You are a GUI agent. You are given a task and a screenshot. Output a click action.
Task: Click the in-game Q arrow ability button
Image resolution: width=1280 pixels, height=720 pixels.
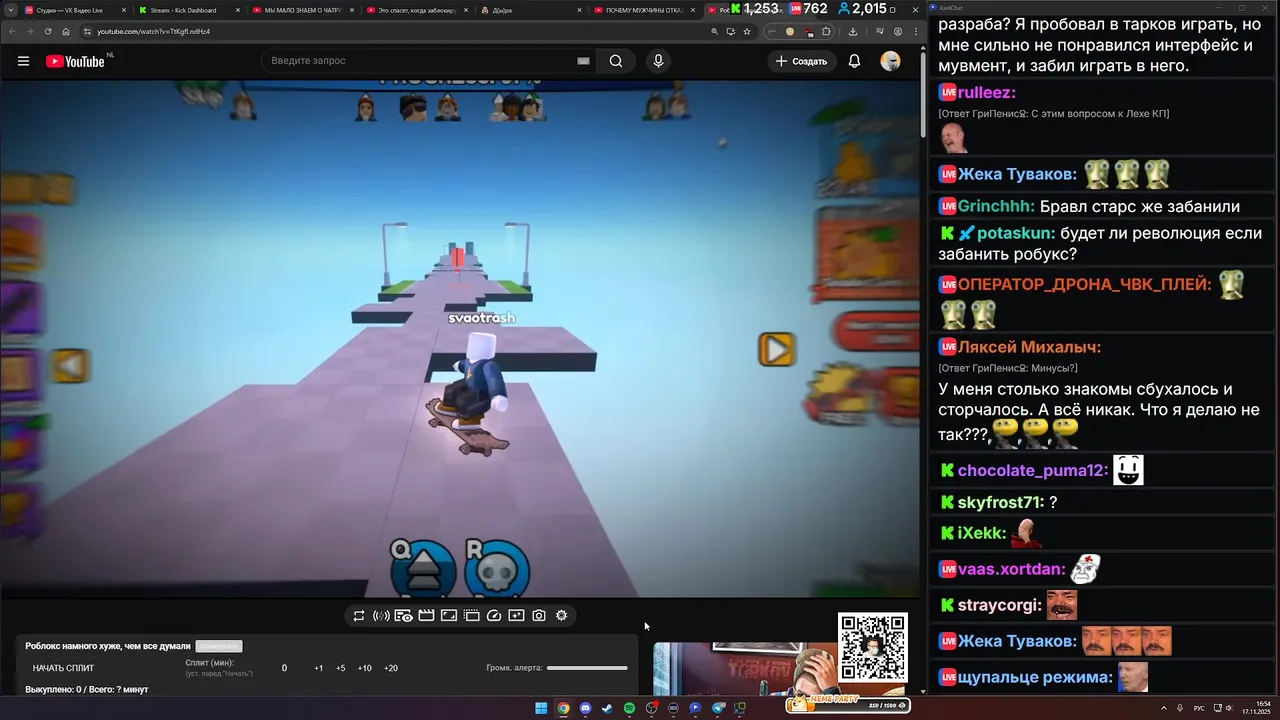point(424,568)
